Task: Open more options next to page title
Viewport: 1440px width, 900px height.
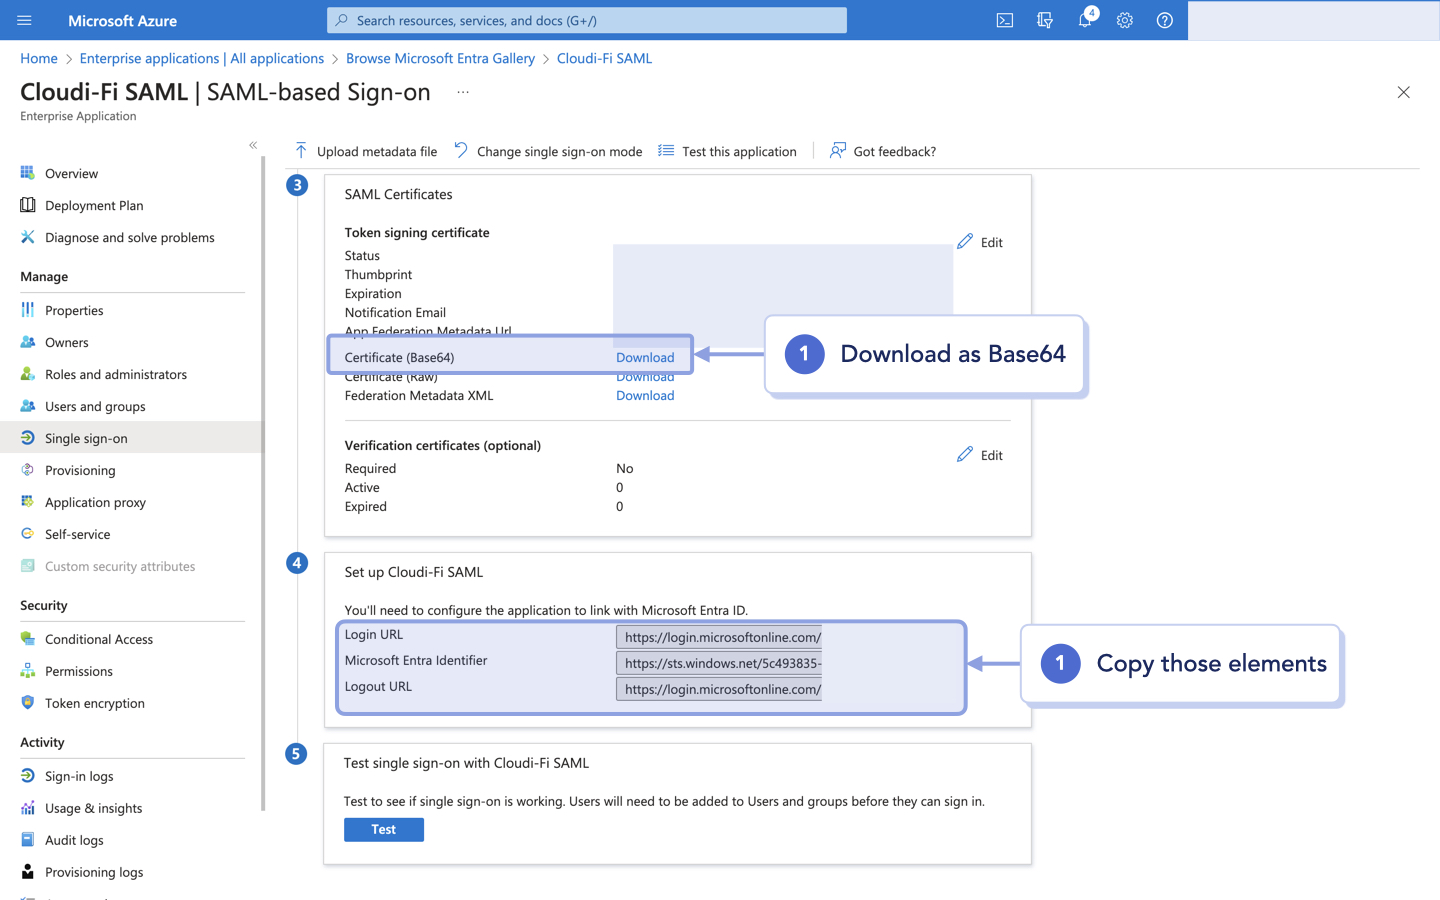Action: pyautogui.click(x=462, y=91)
